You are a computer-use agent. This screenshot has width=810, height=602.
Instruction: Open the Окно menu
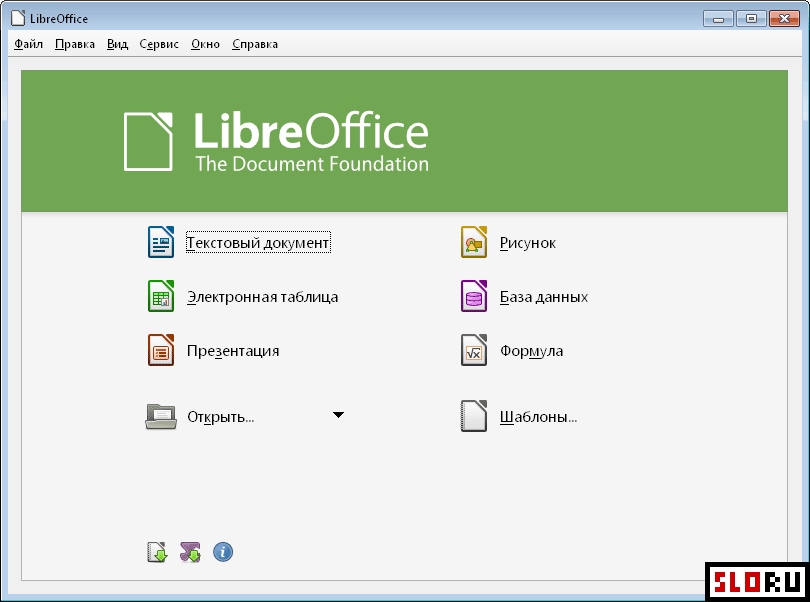[x=205, y=44]
